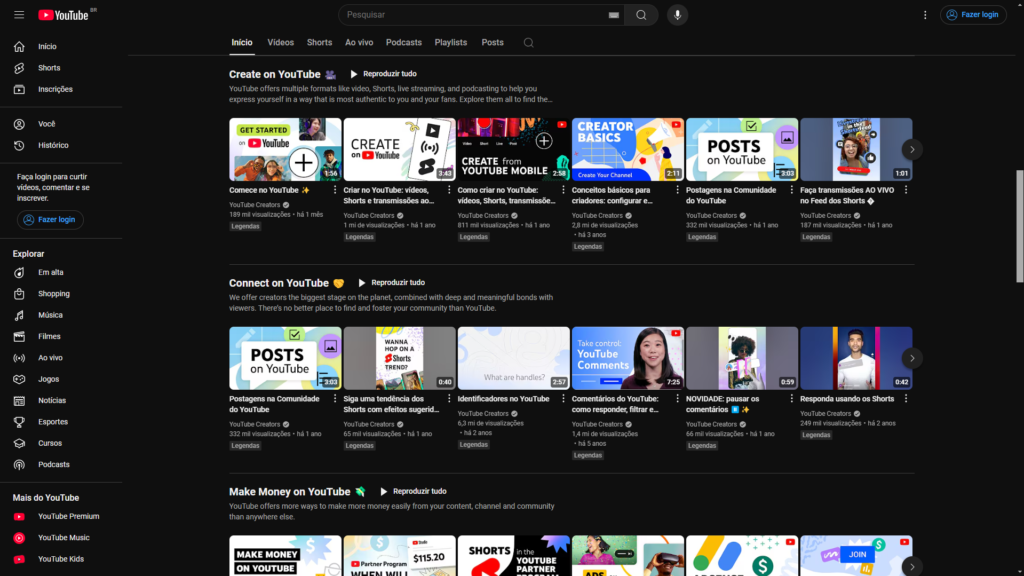Click the YouTube logo

(x=63, y=15)
